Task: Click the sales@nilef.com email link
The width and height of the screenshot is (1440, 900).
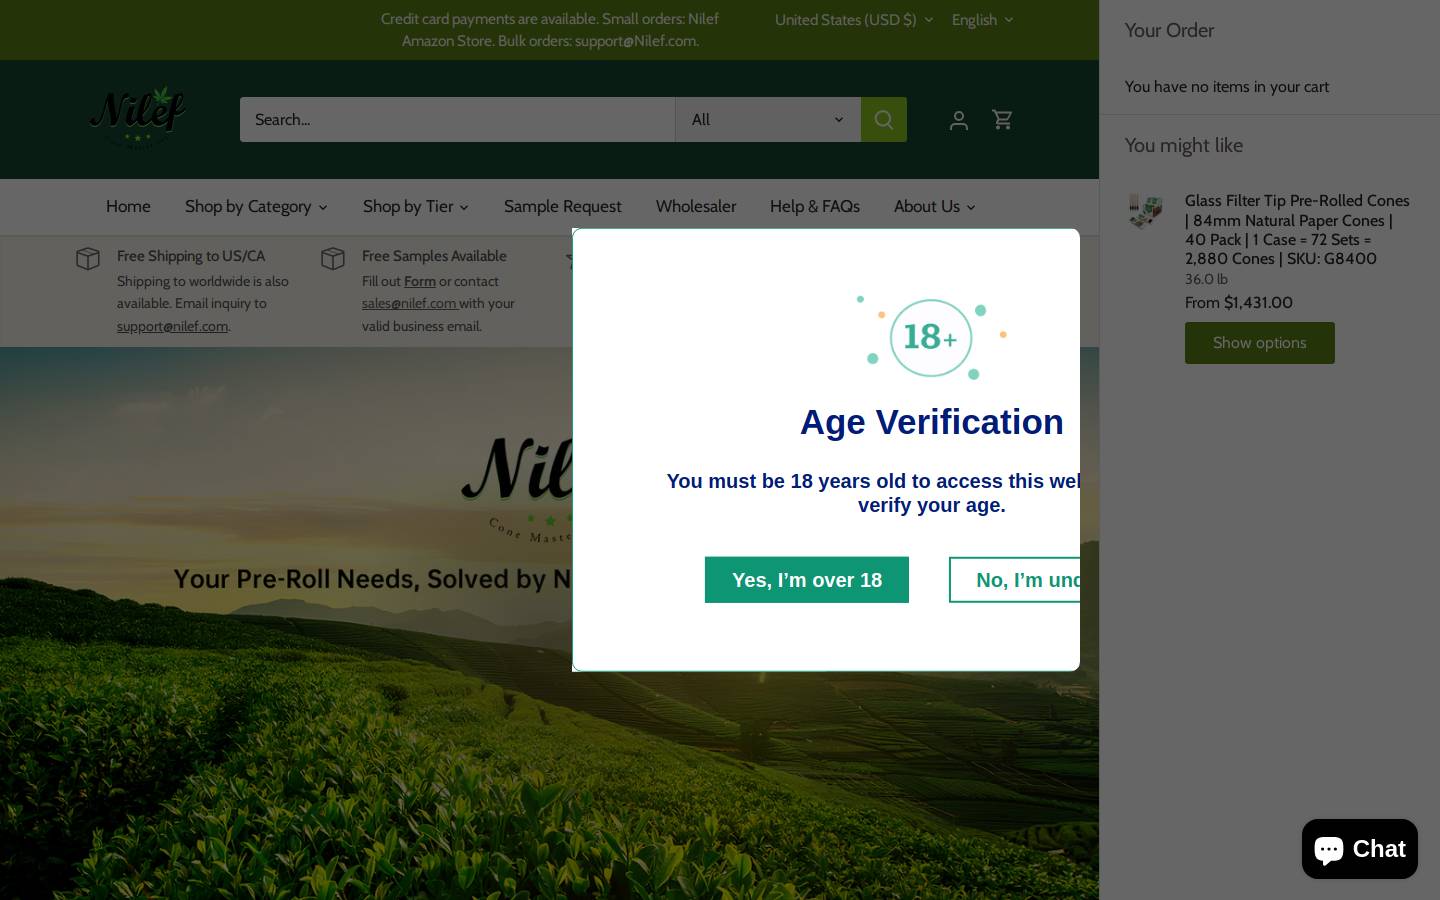Action: 409,304
